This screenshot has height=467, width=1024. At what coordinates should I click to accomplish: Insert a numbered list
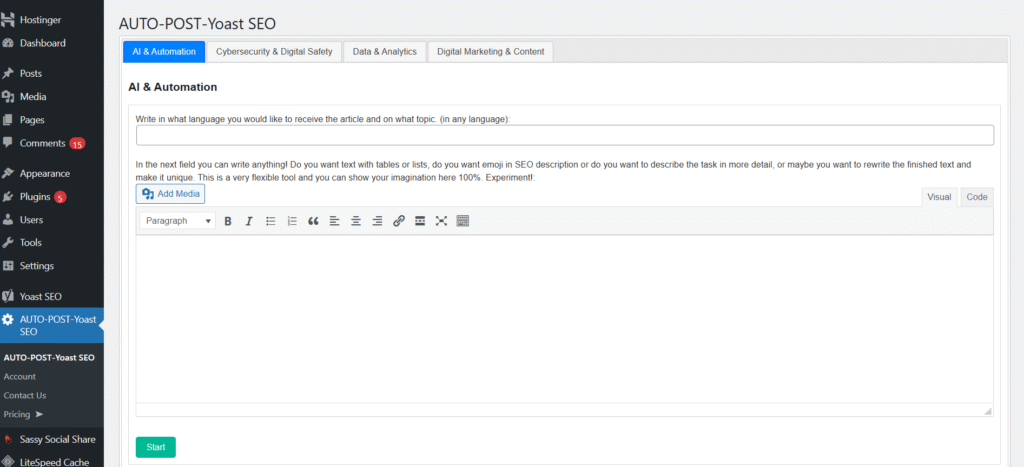(292, 221)
